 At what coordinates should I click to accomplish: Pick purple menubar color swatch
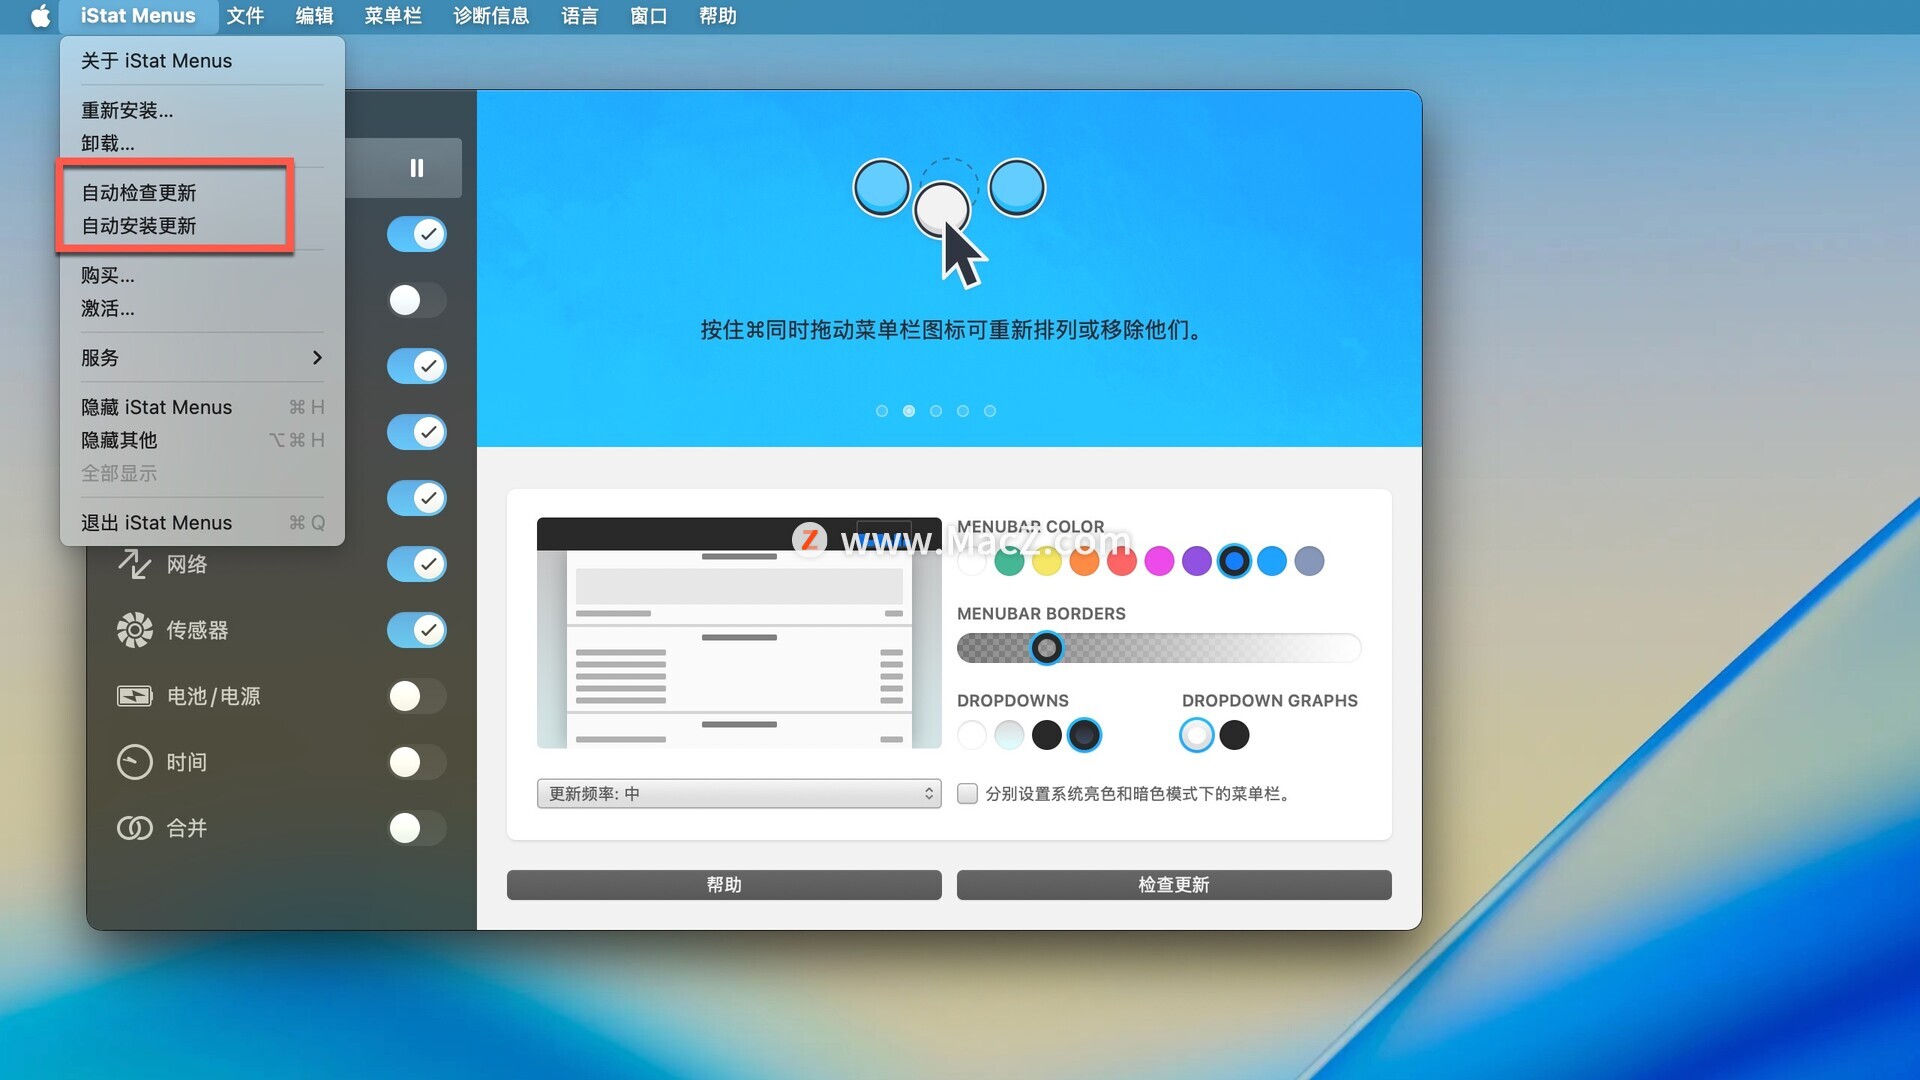pyautogui.click(x=1197, y=561)
